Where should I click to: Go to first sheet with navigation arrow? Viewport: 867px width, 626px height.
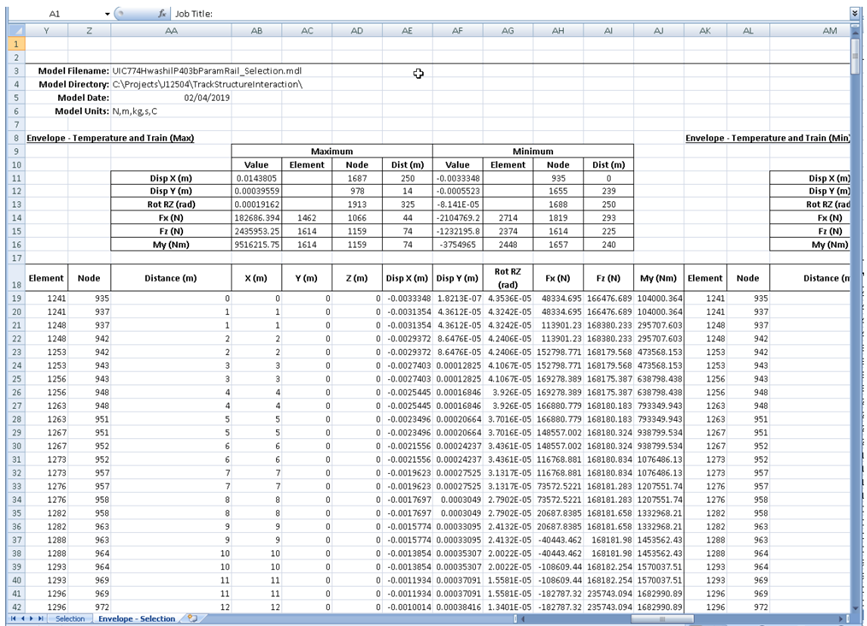pos(12,619)
